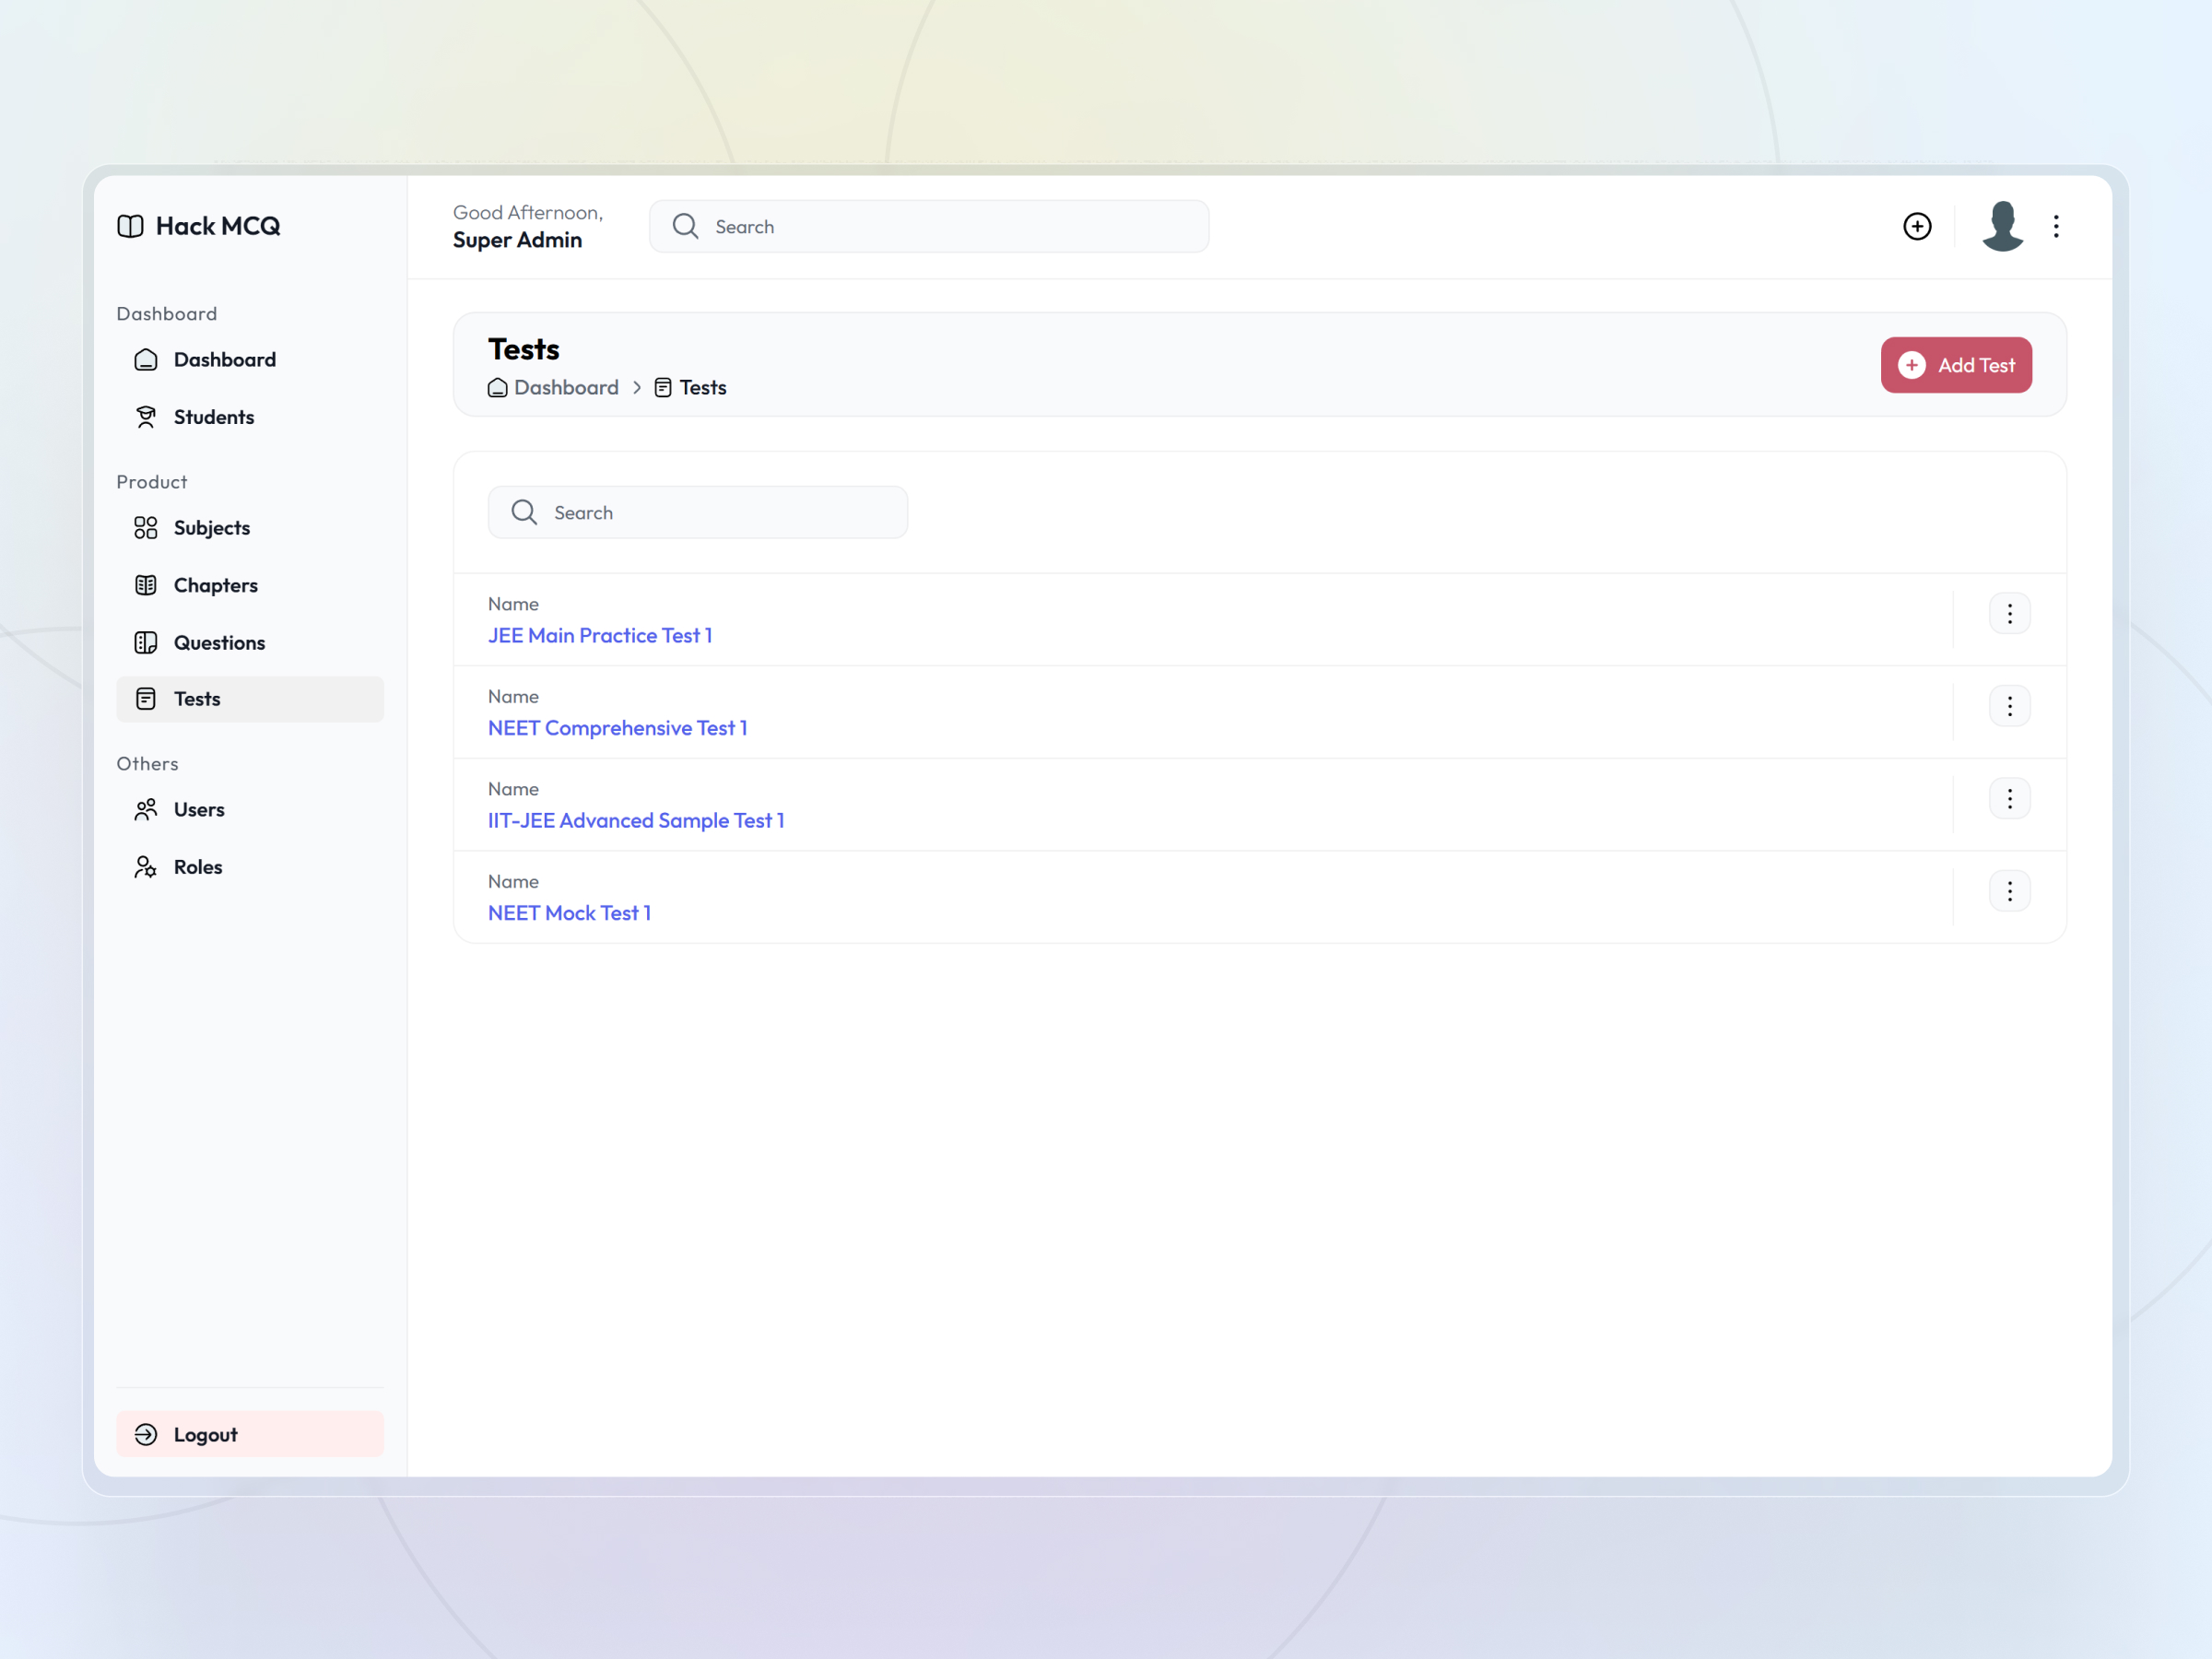
Task: Open the three-dot menu beside the avatar
Action: click(2056, 226)
